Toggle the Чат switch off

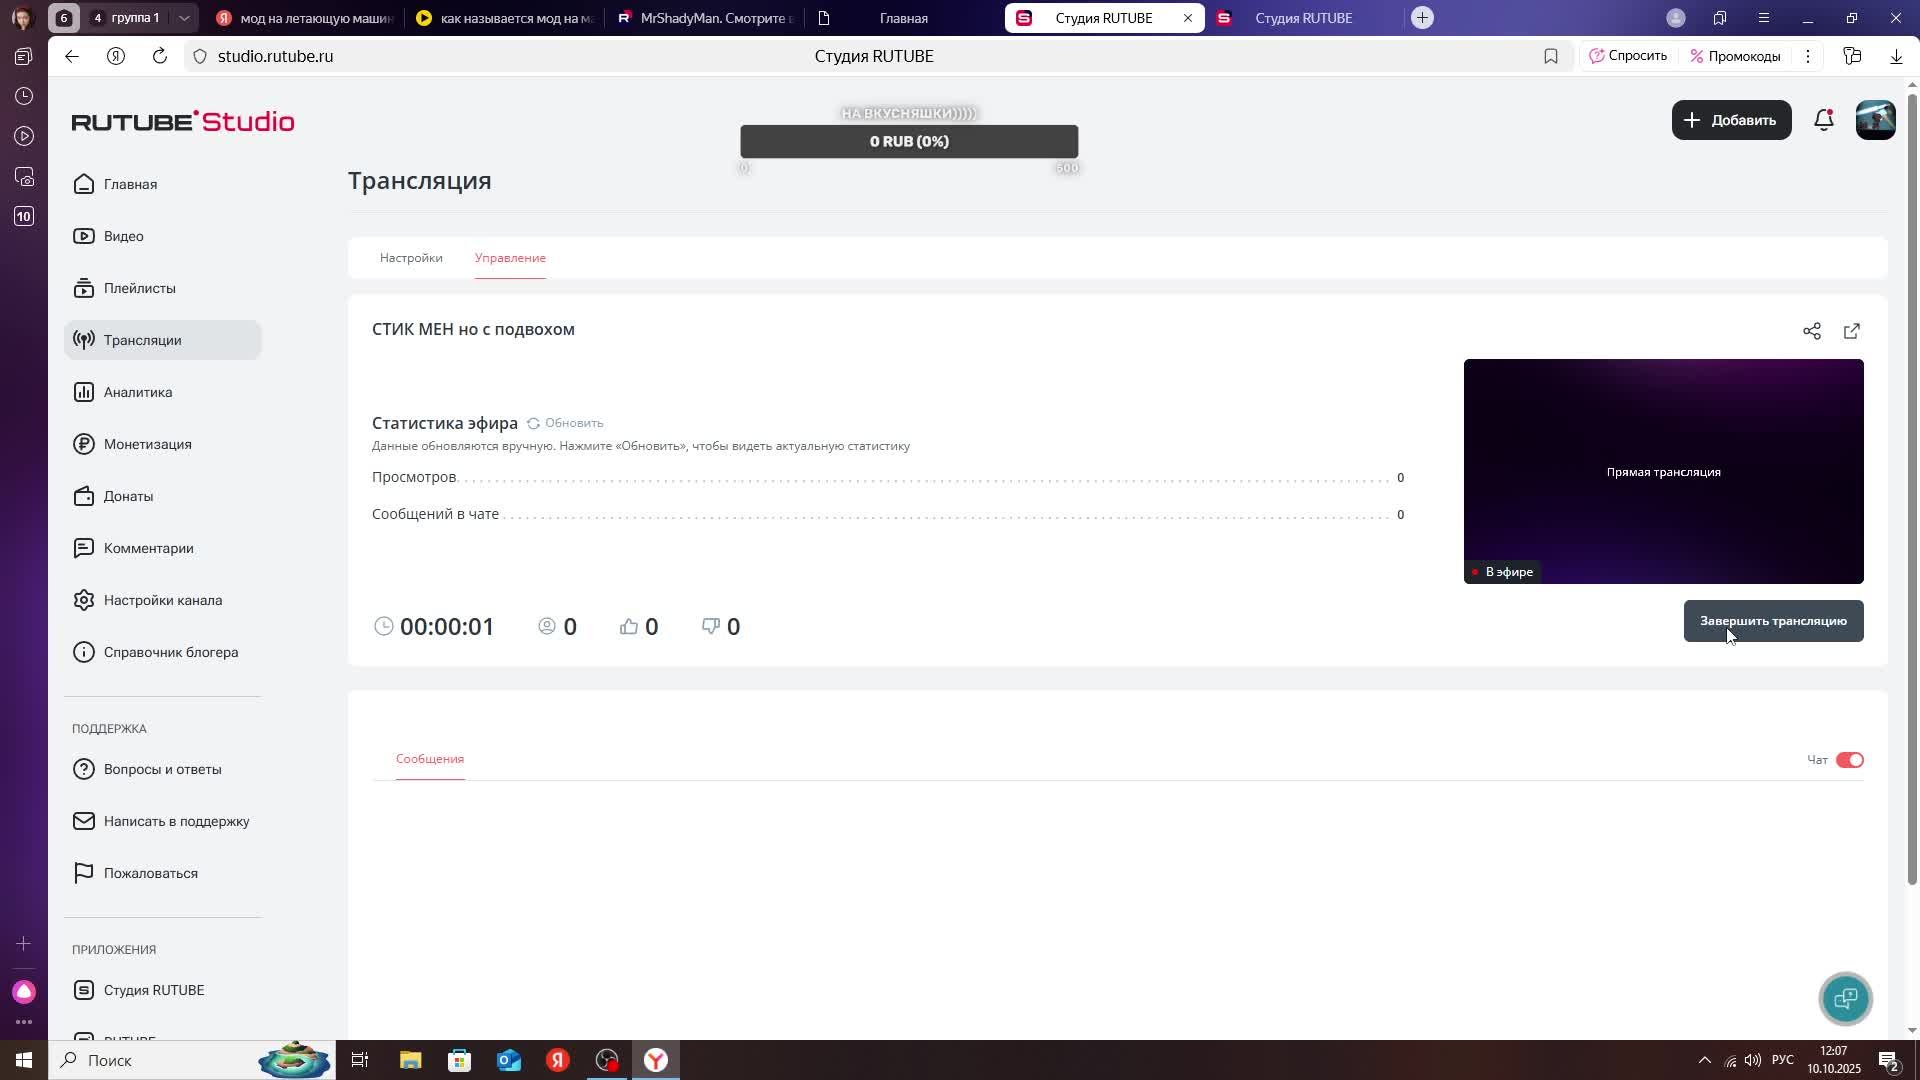1849,760
